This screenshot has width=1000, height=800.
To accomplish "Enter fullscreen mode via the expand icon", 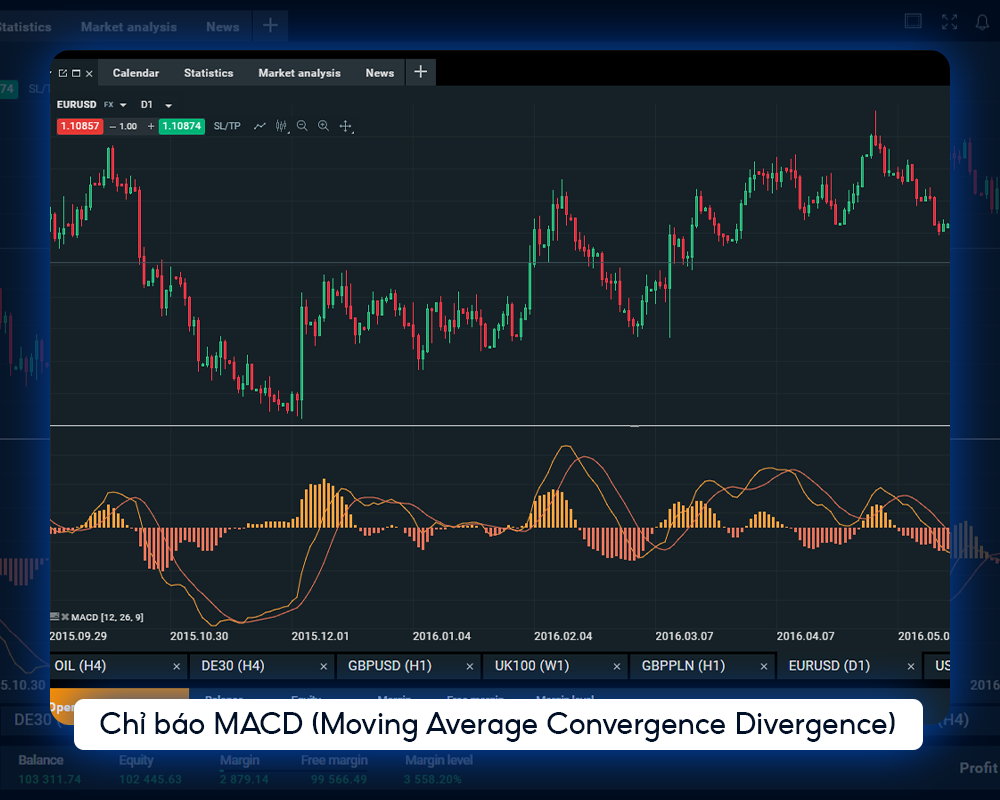I will pyautogui.click(x=948, y=21).
